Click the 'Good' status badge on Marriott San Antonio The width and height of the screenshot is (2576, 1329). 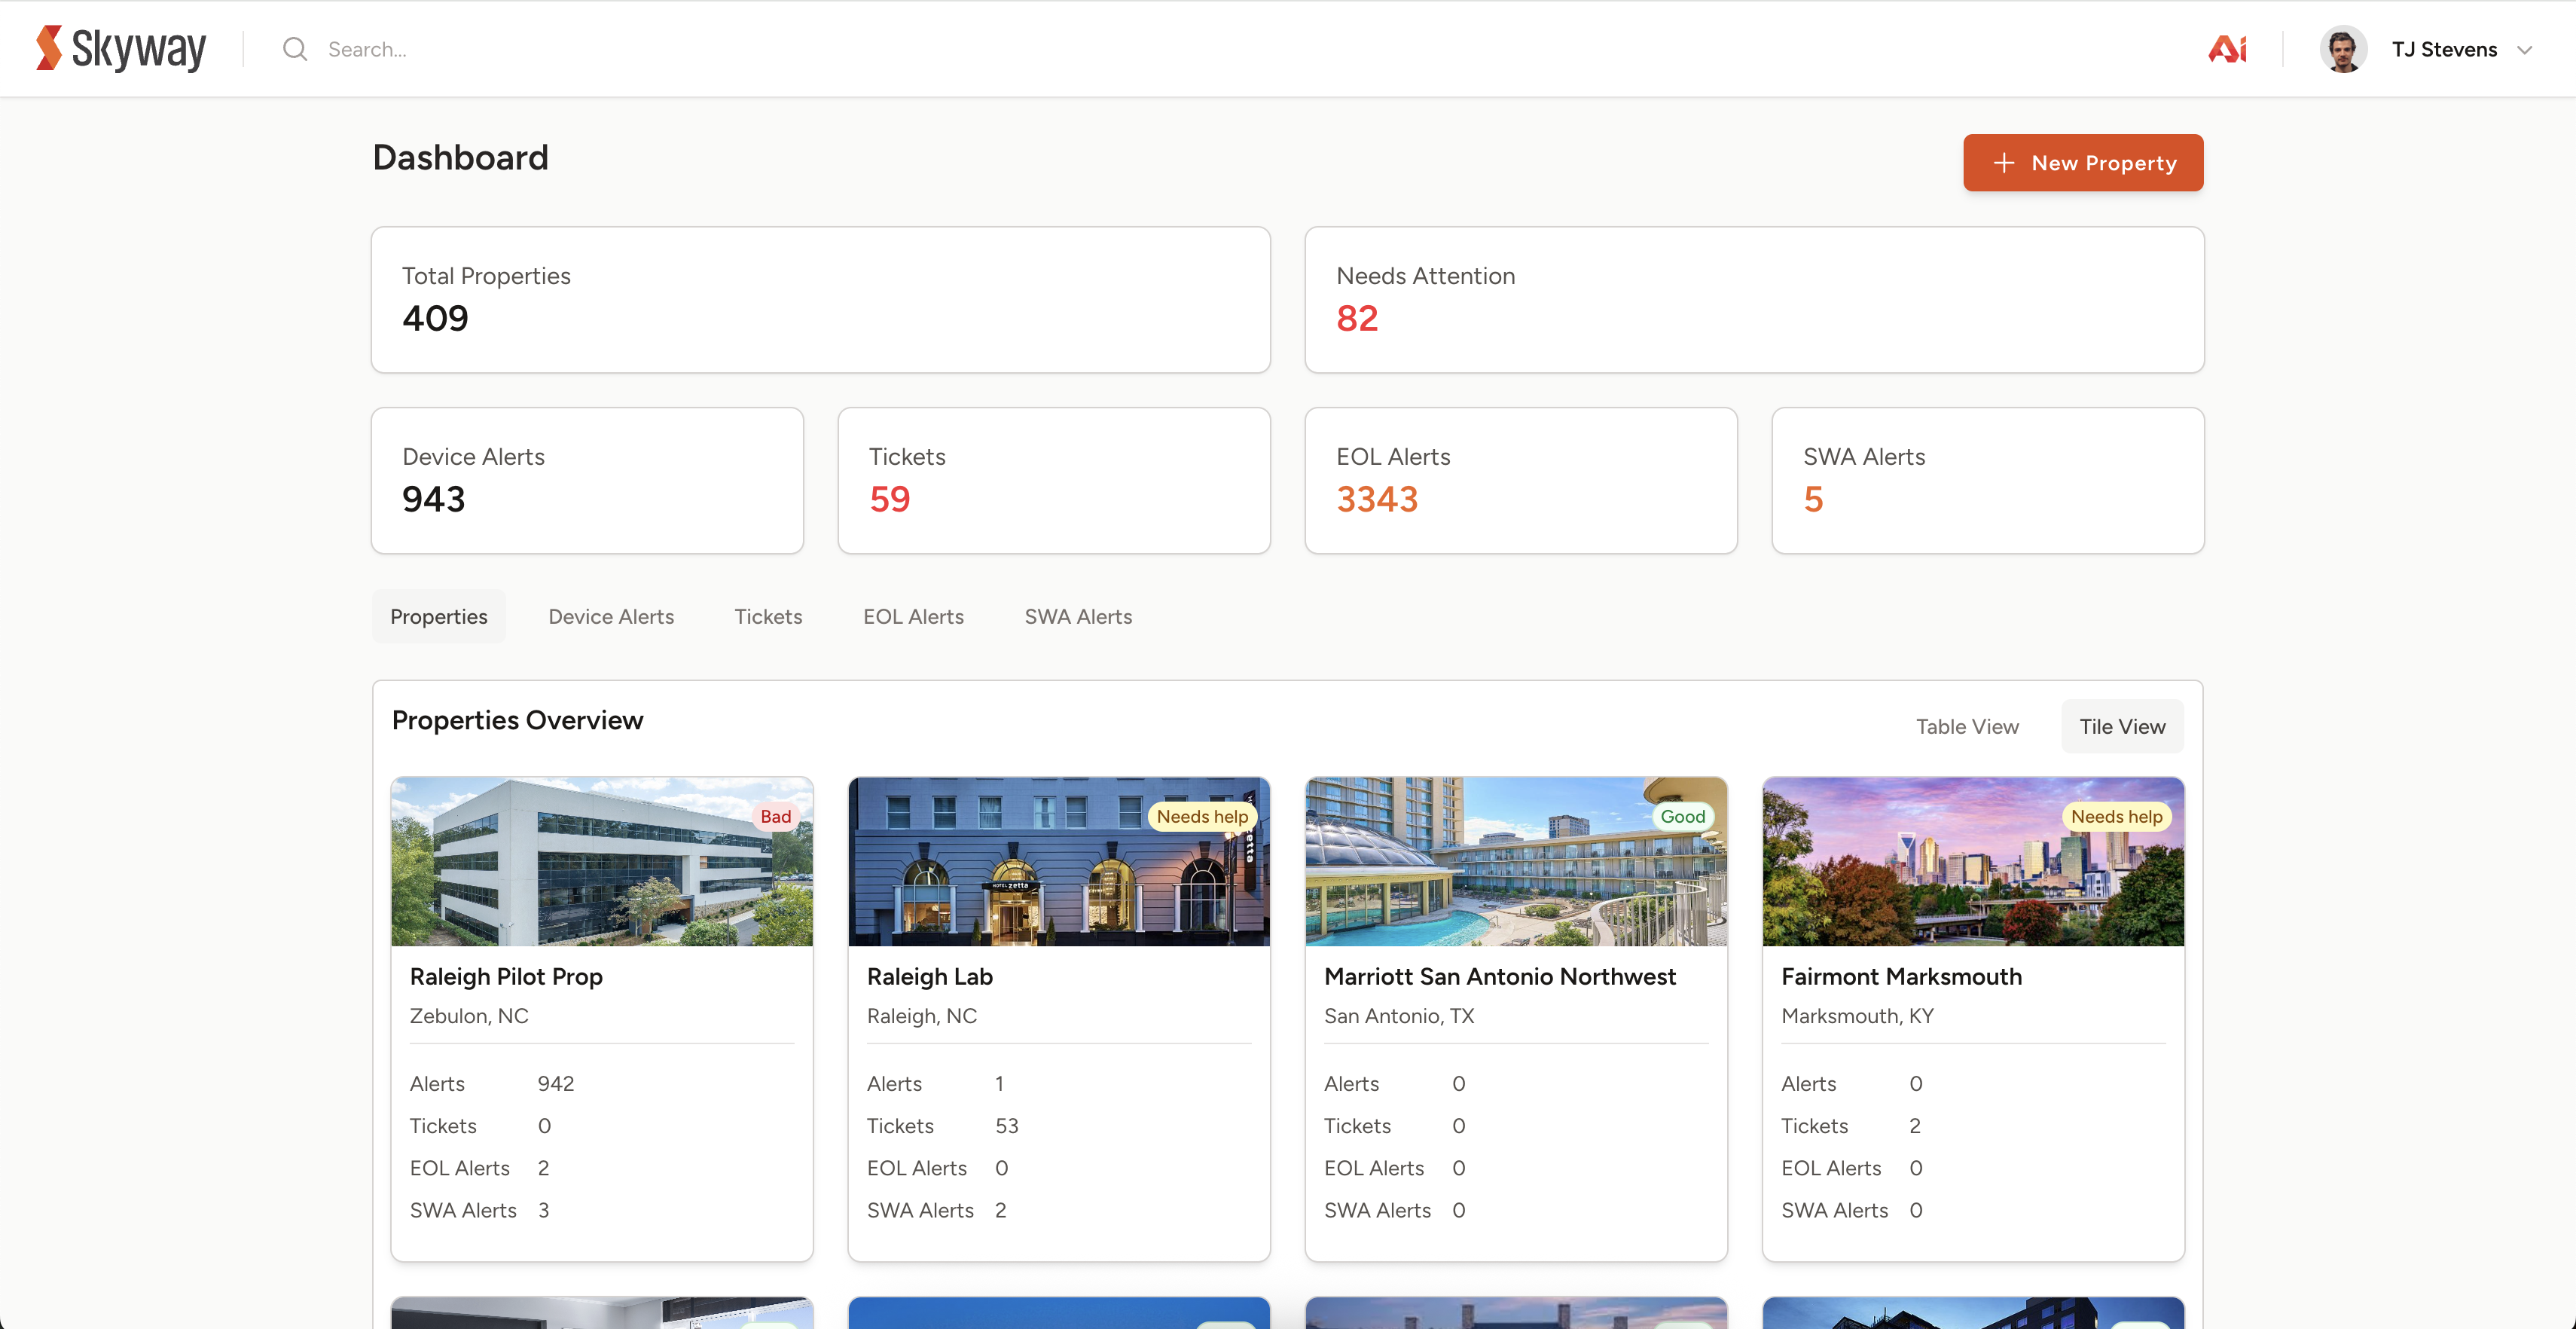tap(1683, 816)
